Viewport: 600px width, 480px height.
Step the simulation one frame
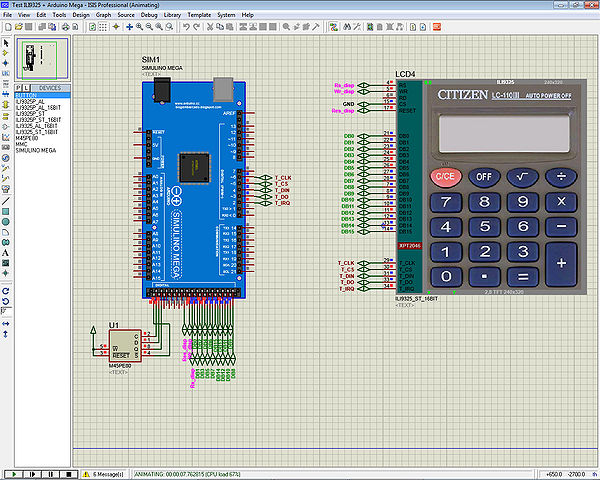[32, 474]
